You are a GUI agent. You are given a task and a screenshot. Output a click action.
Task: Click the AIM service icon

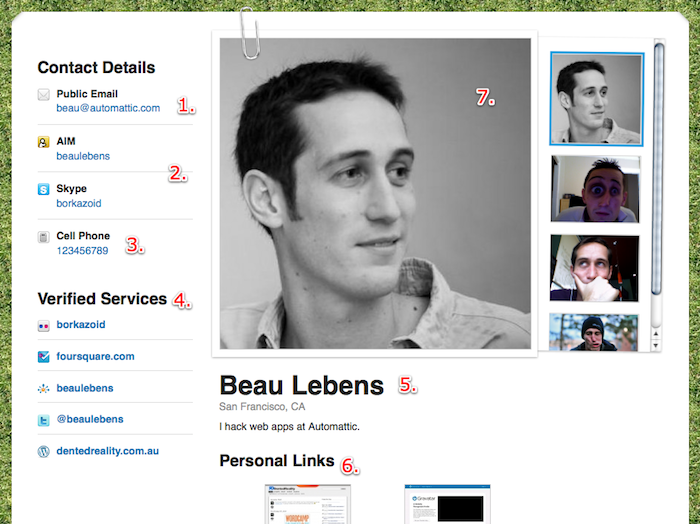pyautogui.click(x=43, y=142)
